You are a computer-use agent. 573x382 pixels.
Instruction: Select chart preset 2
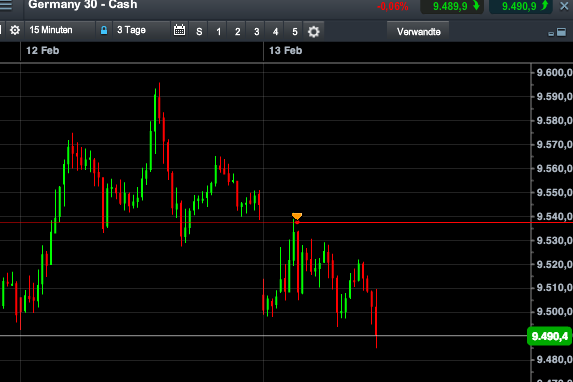[x=238, y=31]
